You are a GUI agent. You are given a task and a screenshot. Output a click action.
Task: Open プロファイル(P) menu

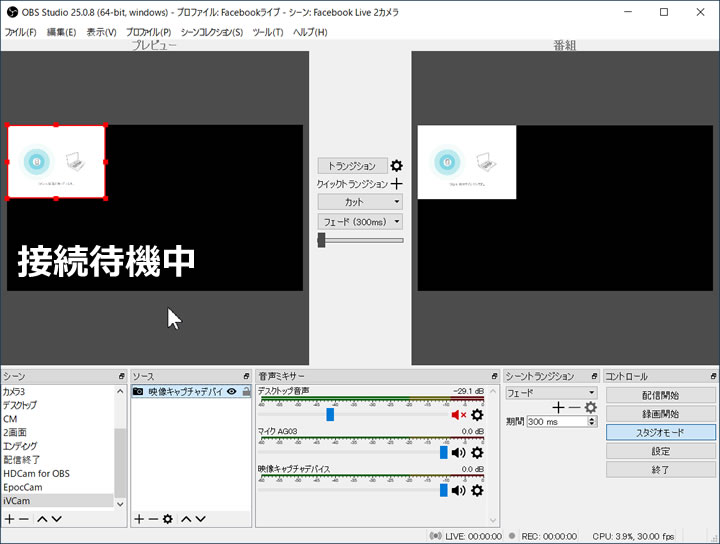coord(149,32)
